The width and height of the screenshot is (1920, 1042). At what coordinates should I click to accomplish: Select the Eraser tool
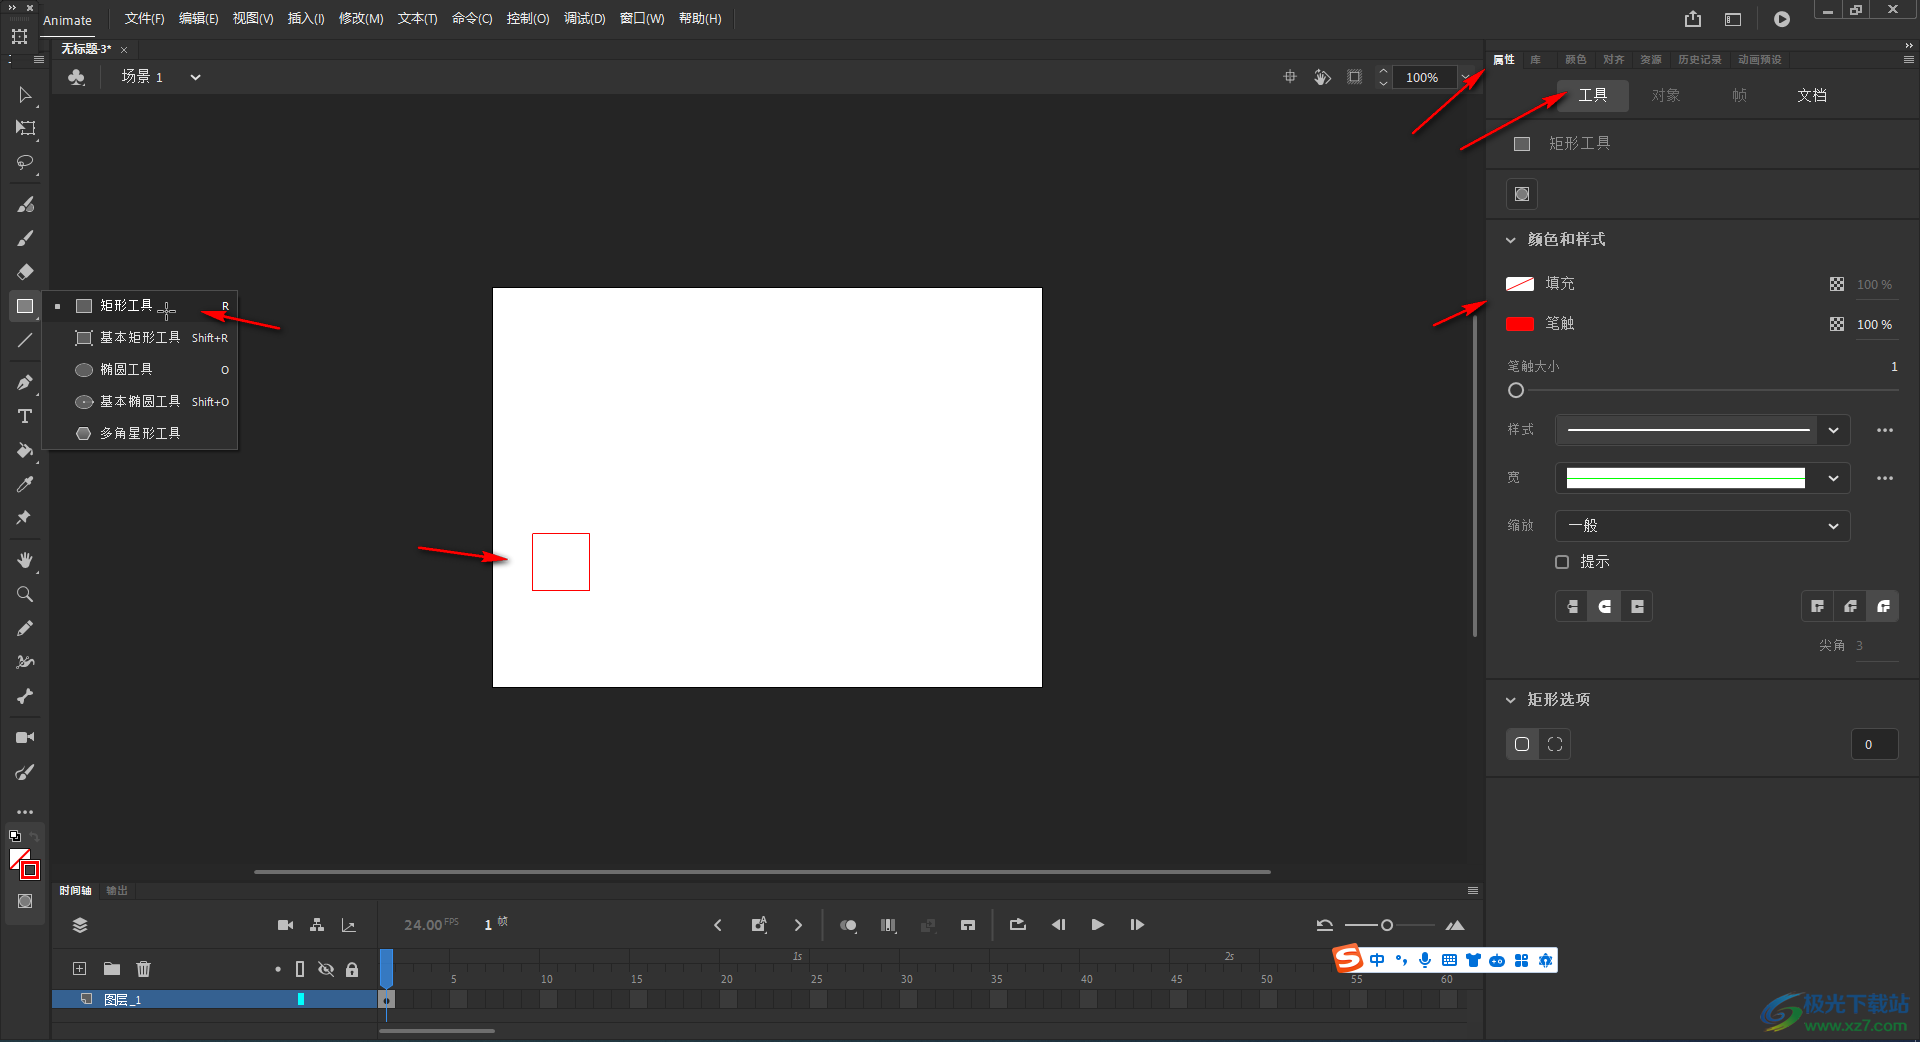25,272
